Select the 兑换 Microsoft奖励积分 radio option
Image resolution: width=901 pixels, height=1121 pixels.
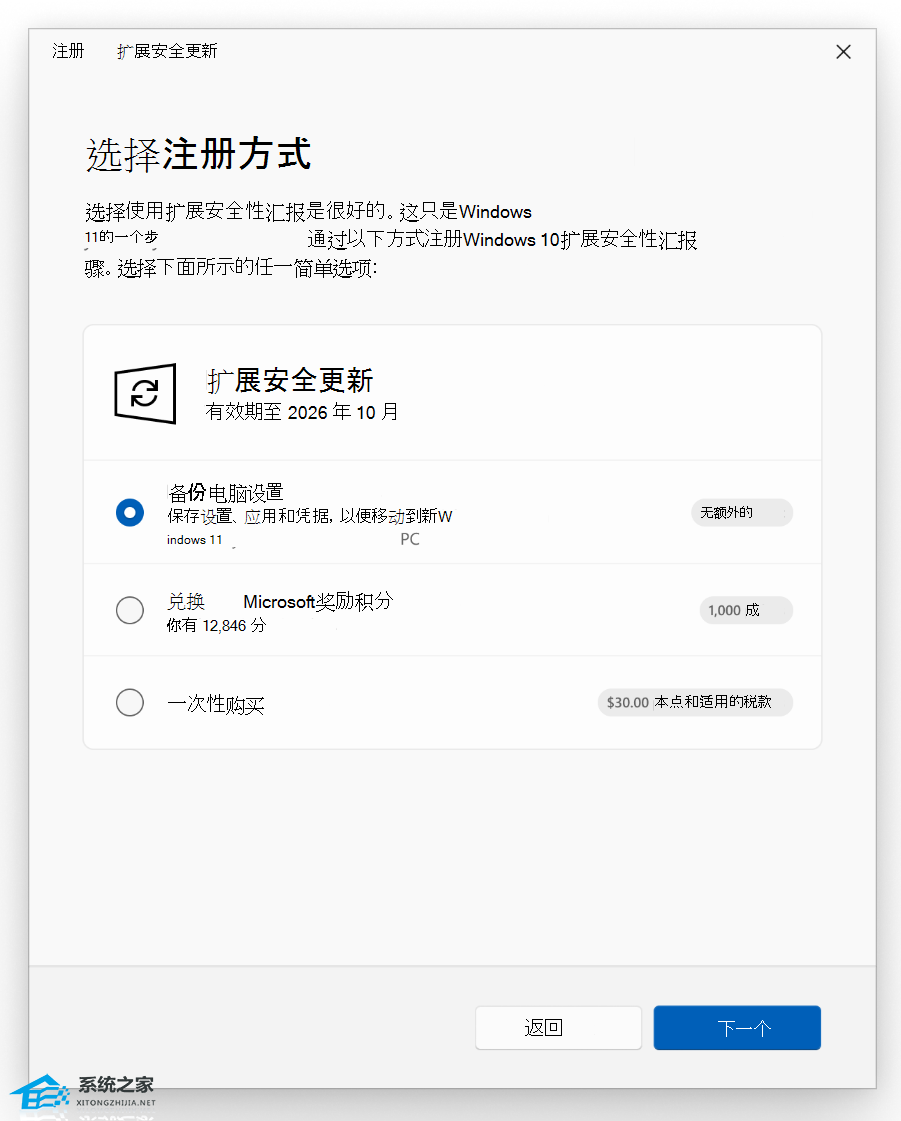pos(130,610)
